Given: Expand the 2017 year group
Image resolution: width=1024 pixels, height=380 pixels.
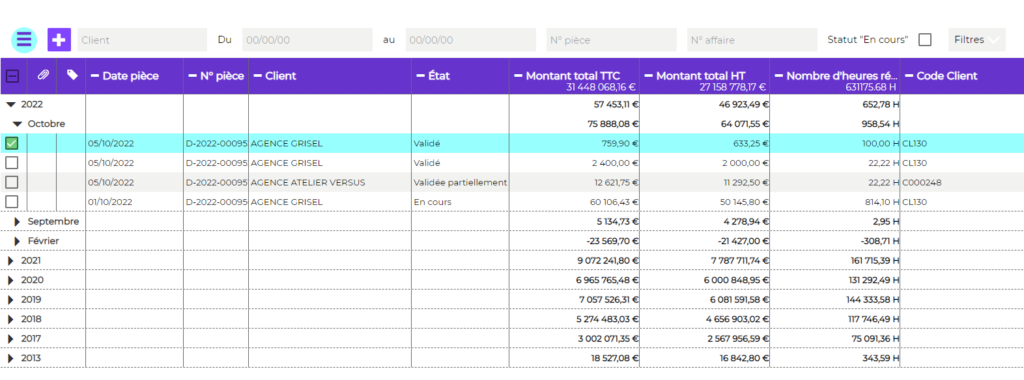Looking at the screenshot, I should click(x=10, y=339).
